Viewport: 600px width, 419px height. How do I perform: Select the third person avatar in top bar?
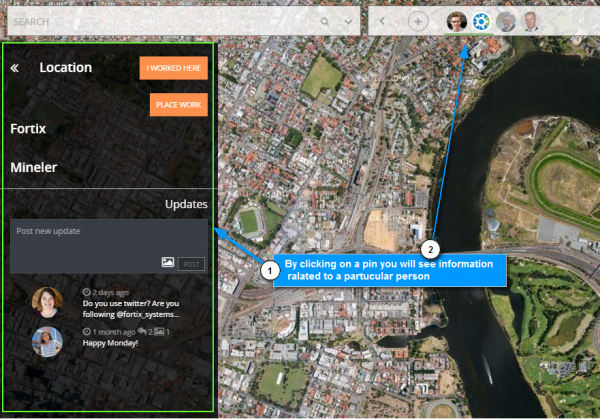[506, 21]
